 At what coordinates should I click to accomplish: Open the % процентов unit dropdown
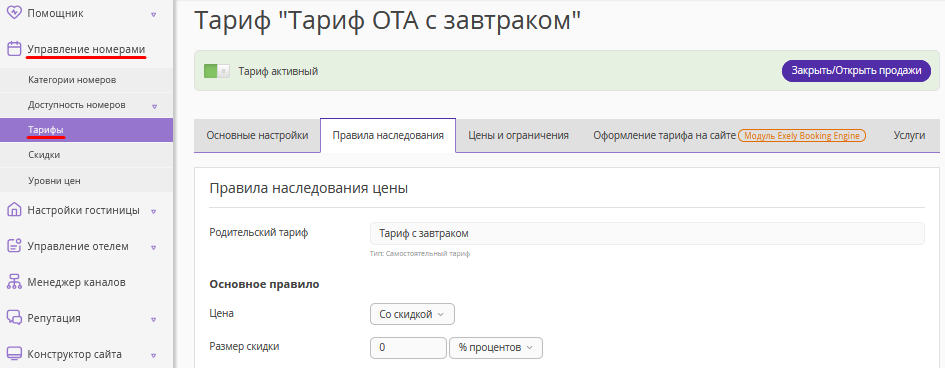496,348
